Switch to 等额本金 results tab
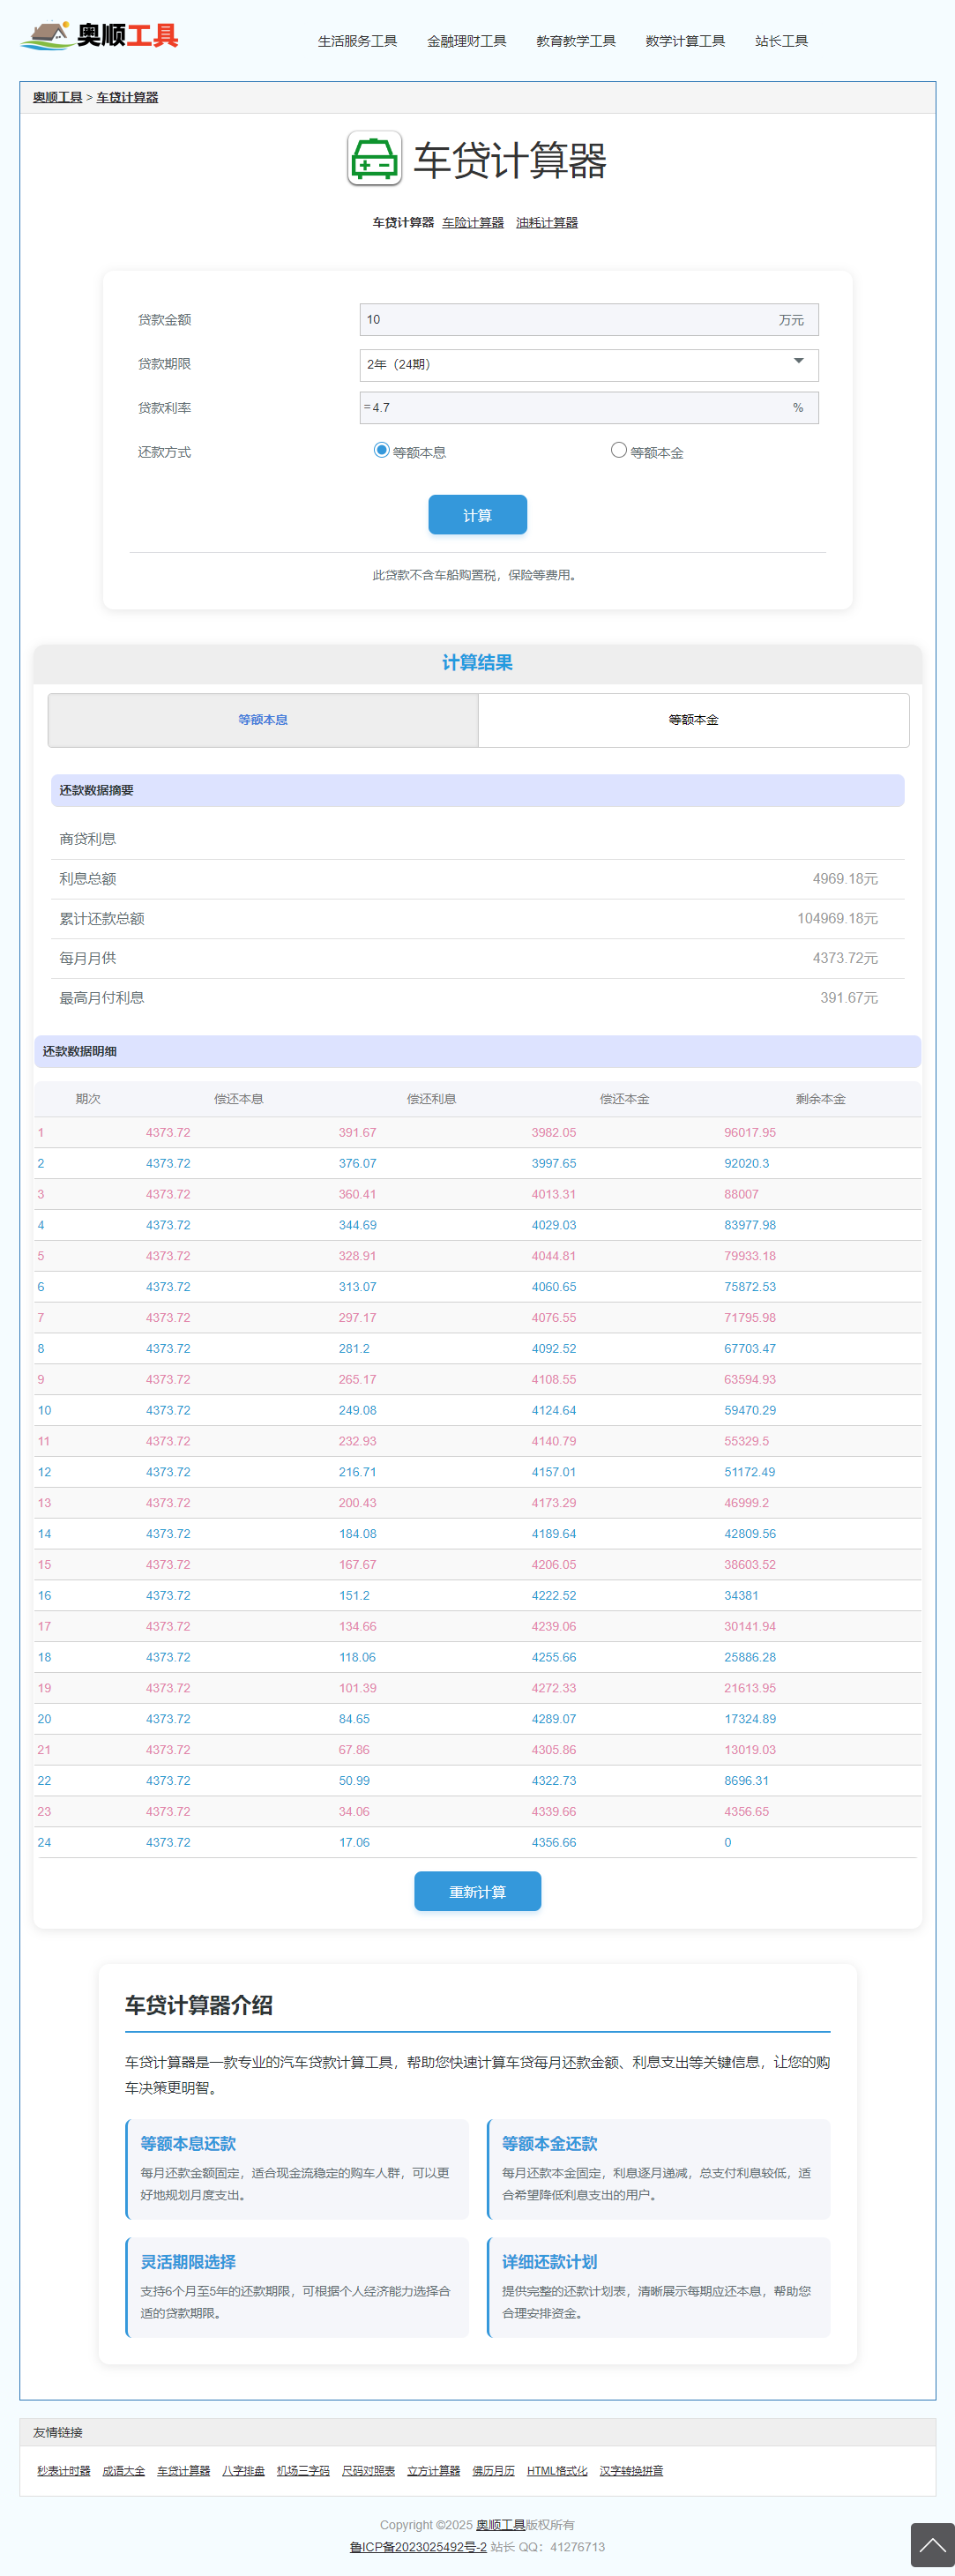Viewport: 955px width, 2576px height. coord(693,720)
